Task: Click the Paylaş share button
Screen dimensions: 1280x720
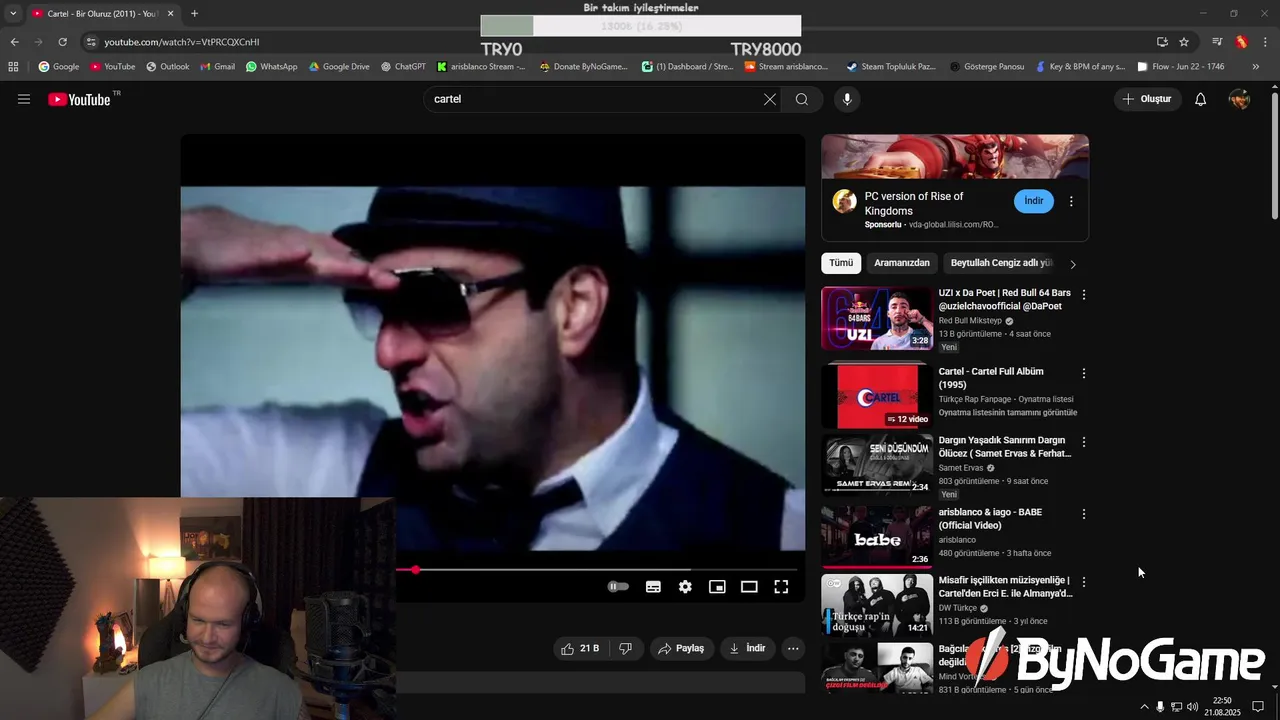Action: [x=681, y=648]
